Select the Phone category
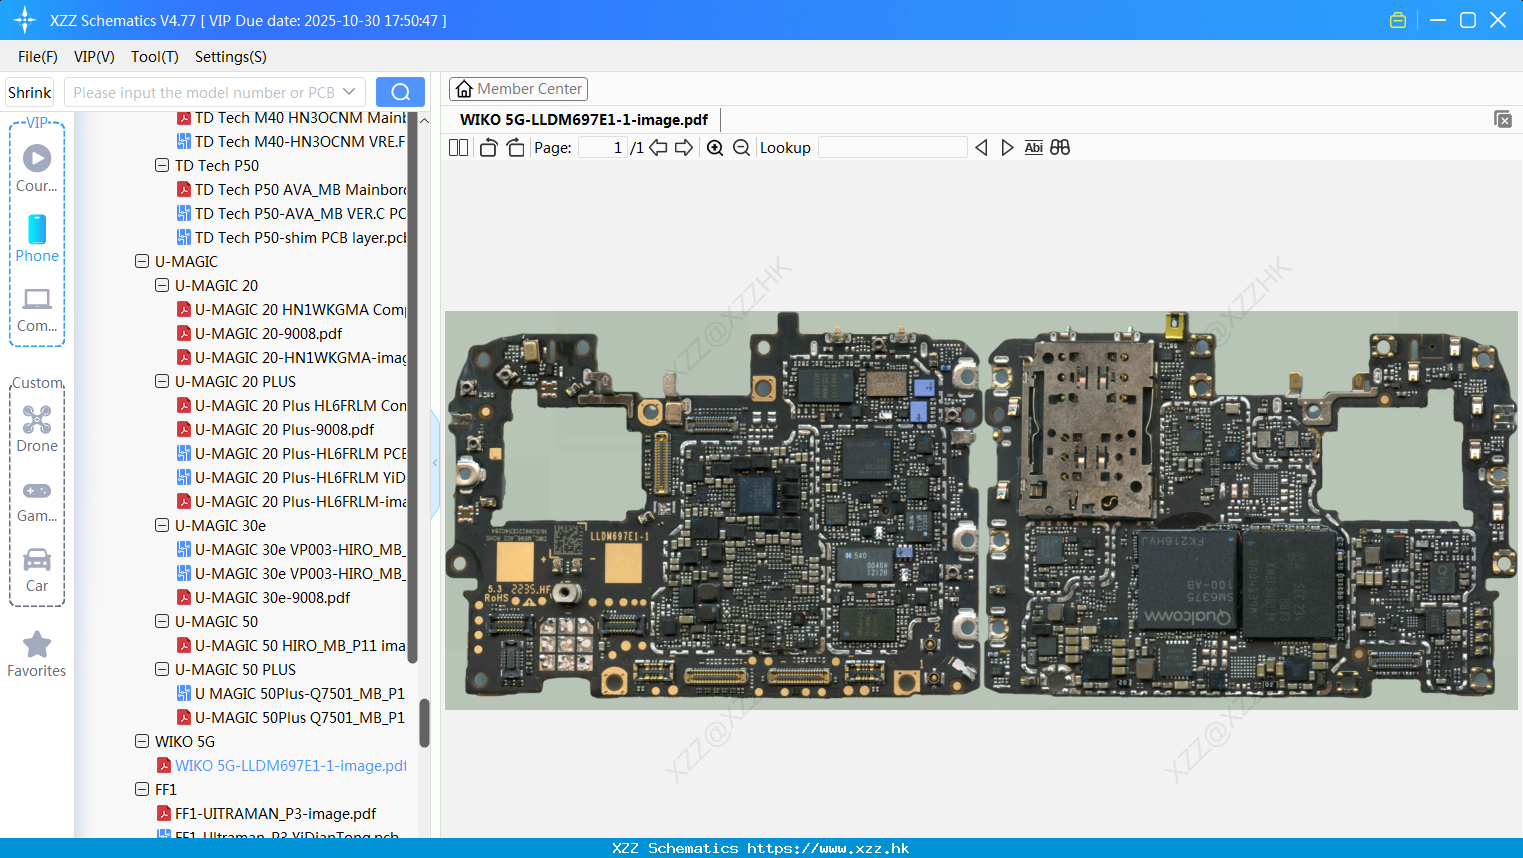The height and width of the screenshot is (858, 1523). [37, 238]
